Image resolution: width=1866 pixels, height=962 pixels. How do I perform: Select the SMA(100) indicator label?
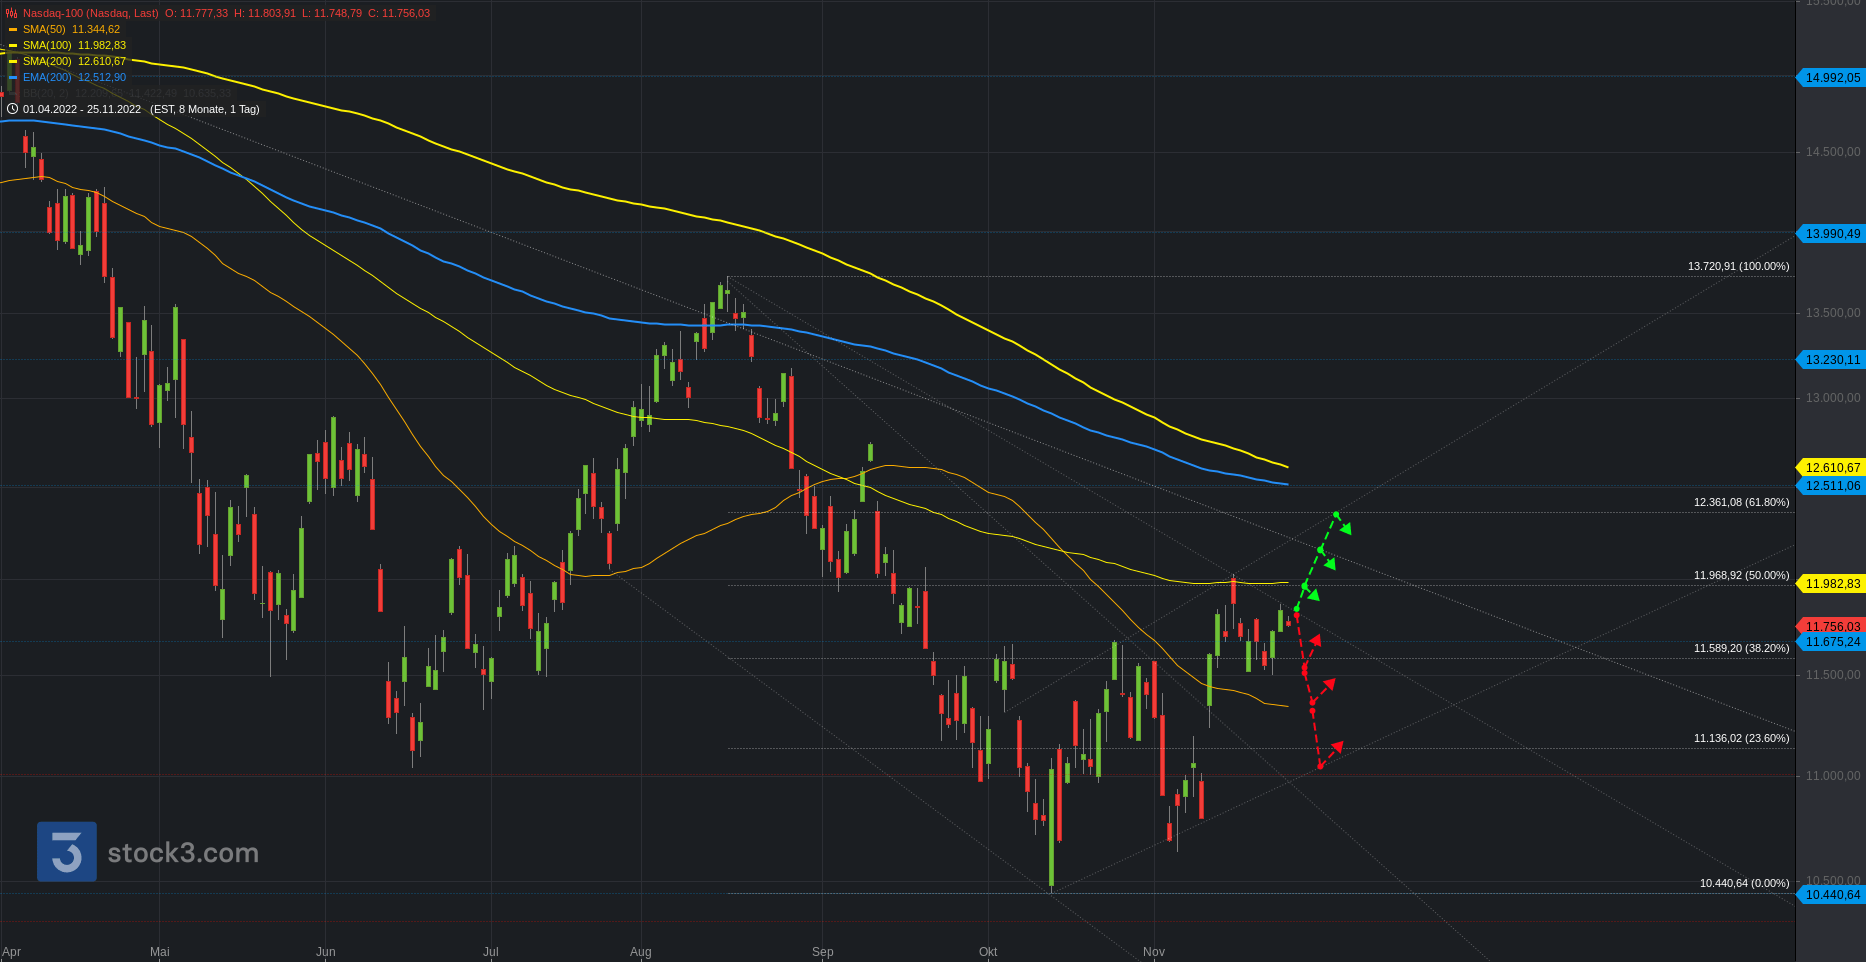click(47, 45)
